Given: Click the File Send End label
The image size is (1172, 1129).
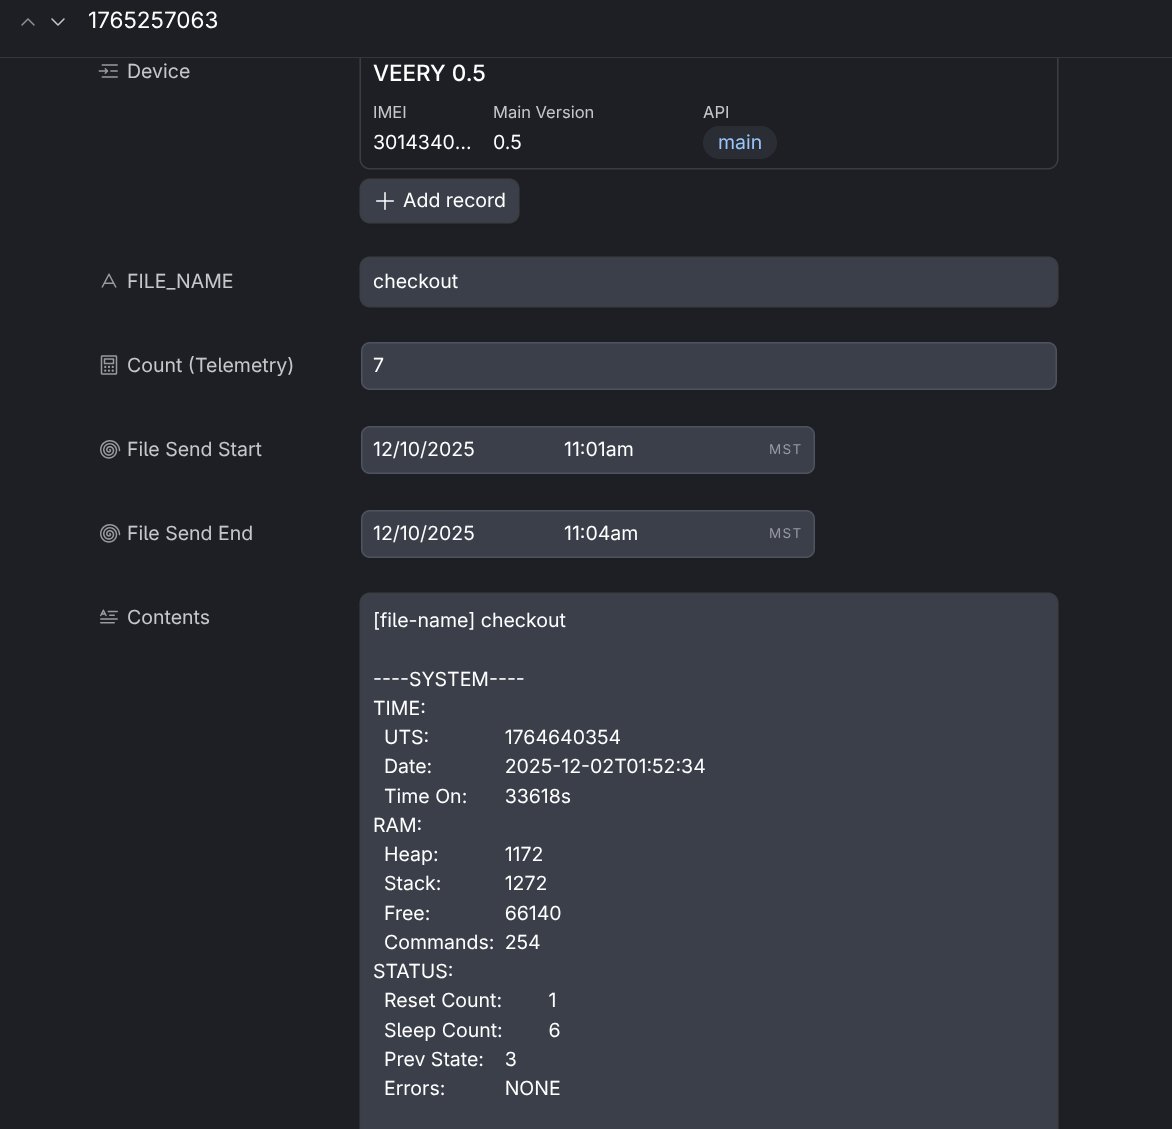Looking at the screenshot, I should 190,533.
